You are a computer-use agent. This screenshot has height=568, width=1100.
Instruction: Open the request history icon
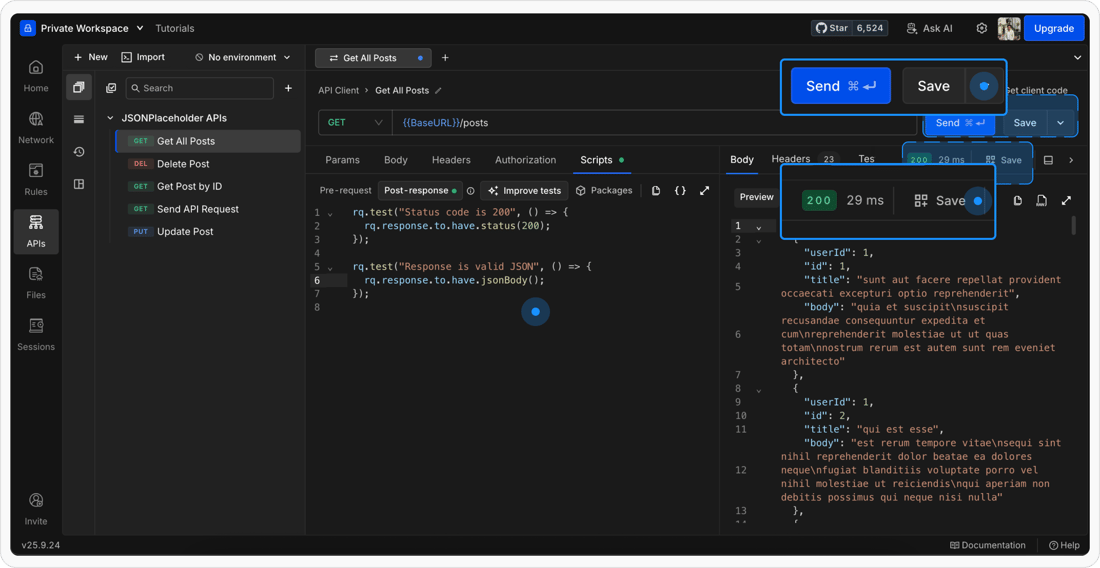79,151
